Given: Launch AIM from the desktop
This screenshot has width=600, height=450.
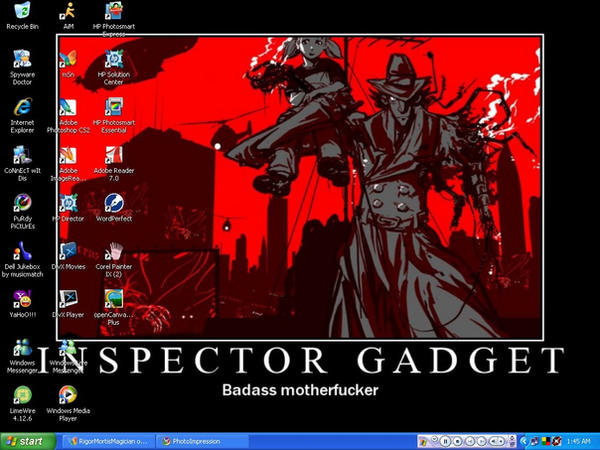Looking at the screenshot, I should point(68,15).
